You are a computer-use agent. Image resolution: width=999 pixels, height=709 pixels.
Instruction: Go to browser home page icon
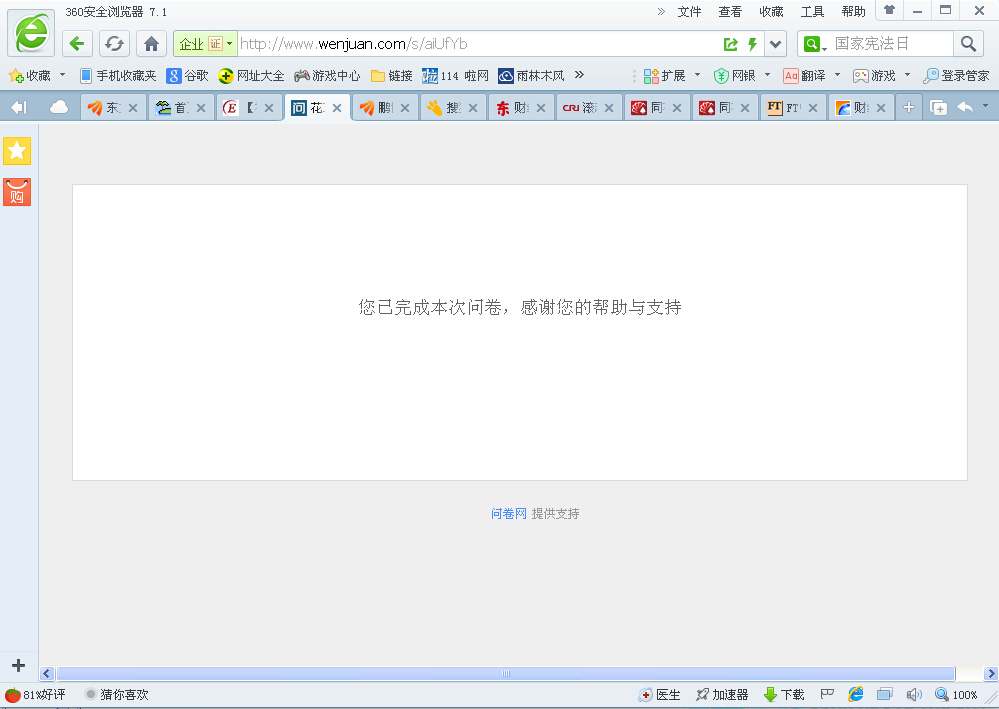coord(151,44)
